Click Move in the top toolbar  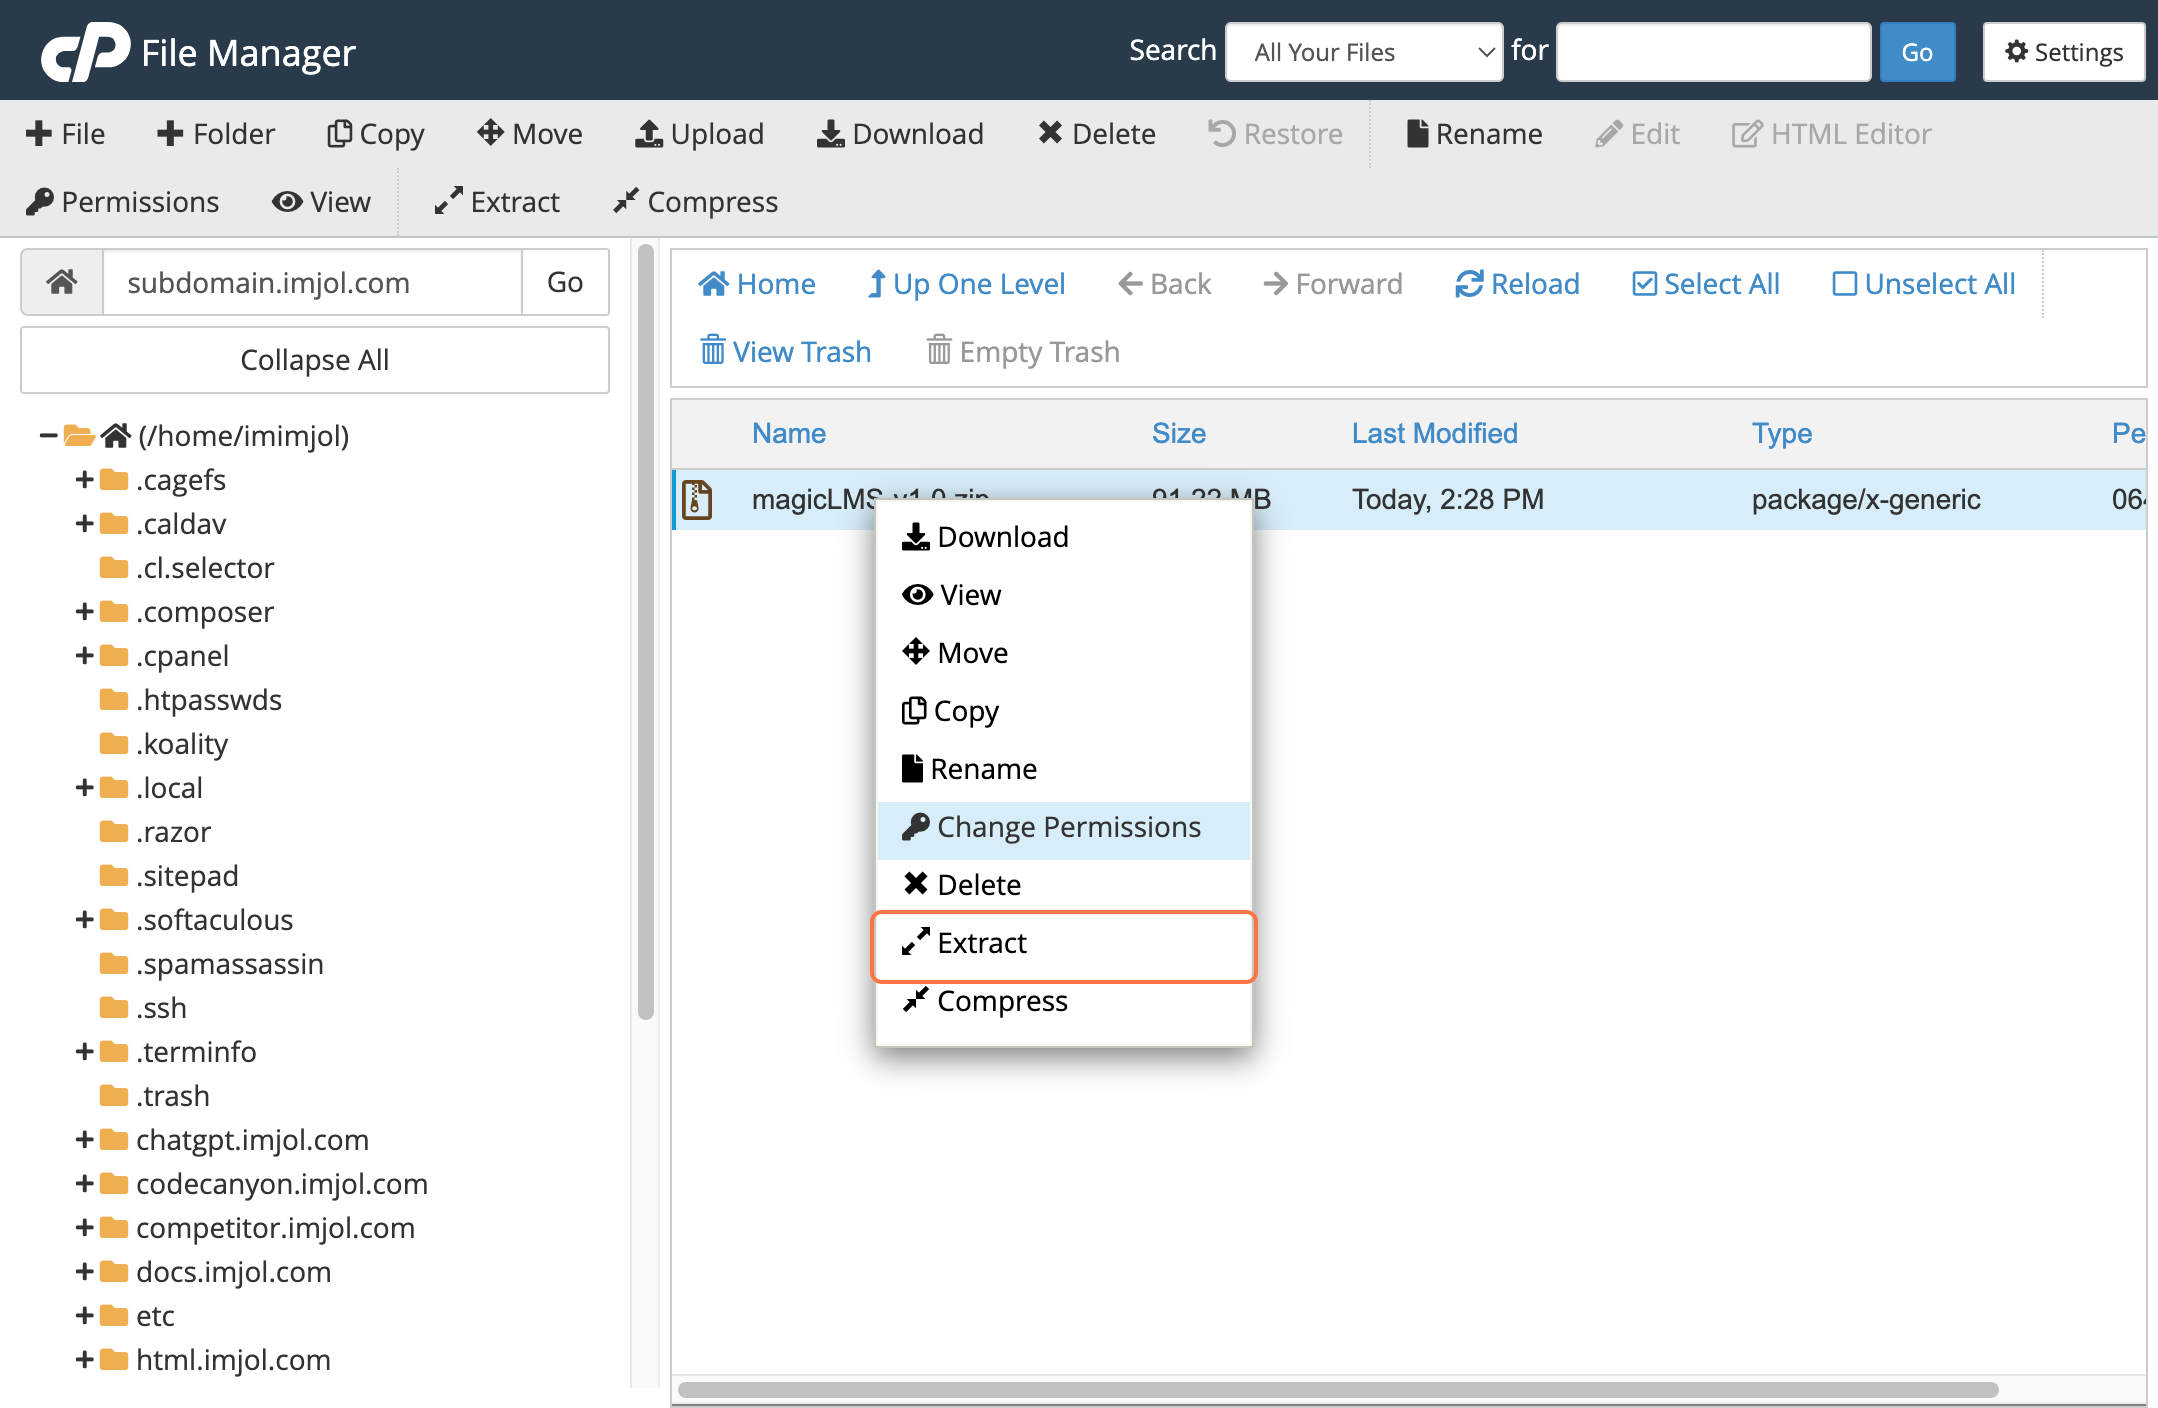point(530,134)
